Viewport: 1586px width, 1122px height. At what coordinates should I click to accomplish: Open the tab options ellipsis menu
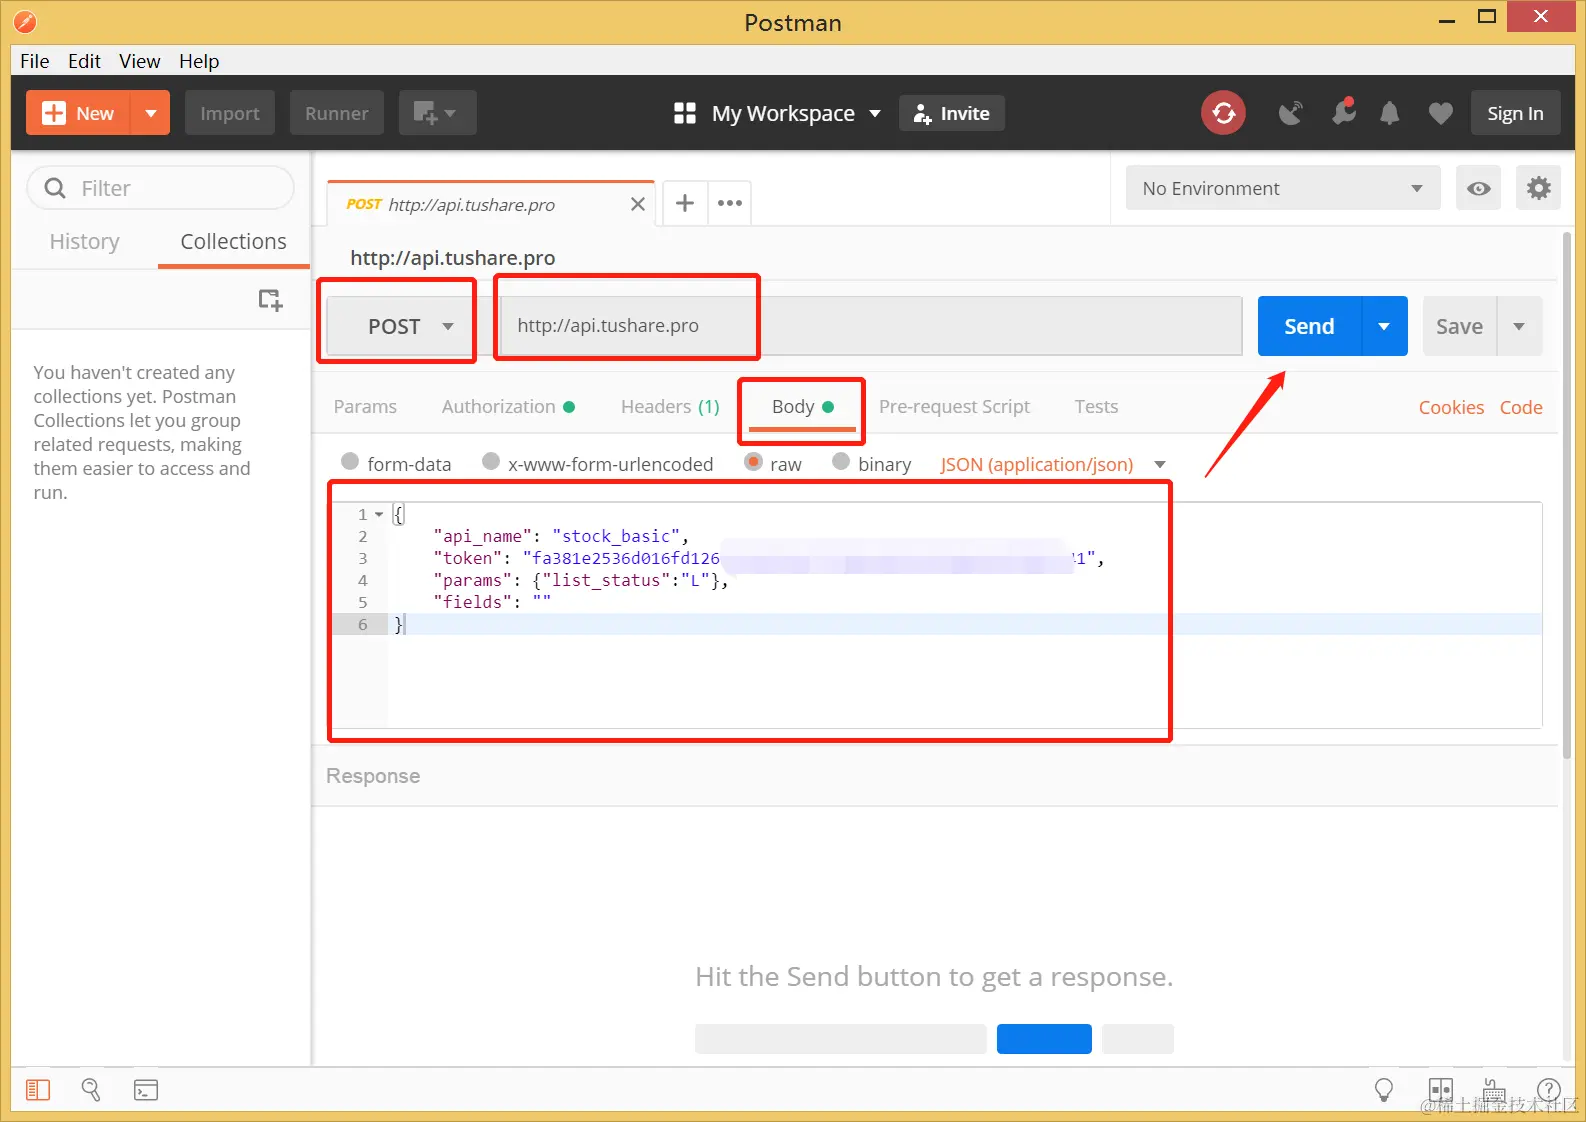pyautogui.click(x=730, y=203)
